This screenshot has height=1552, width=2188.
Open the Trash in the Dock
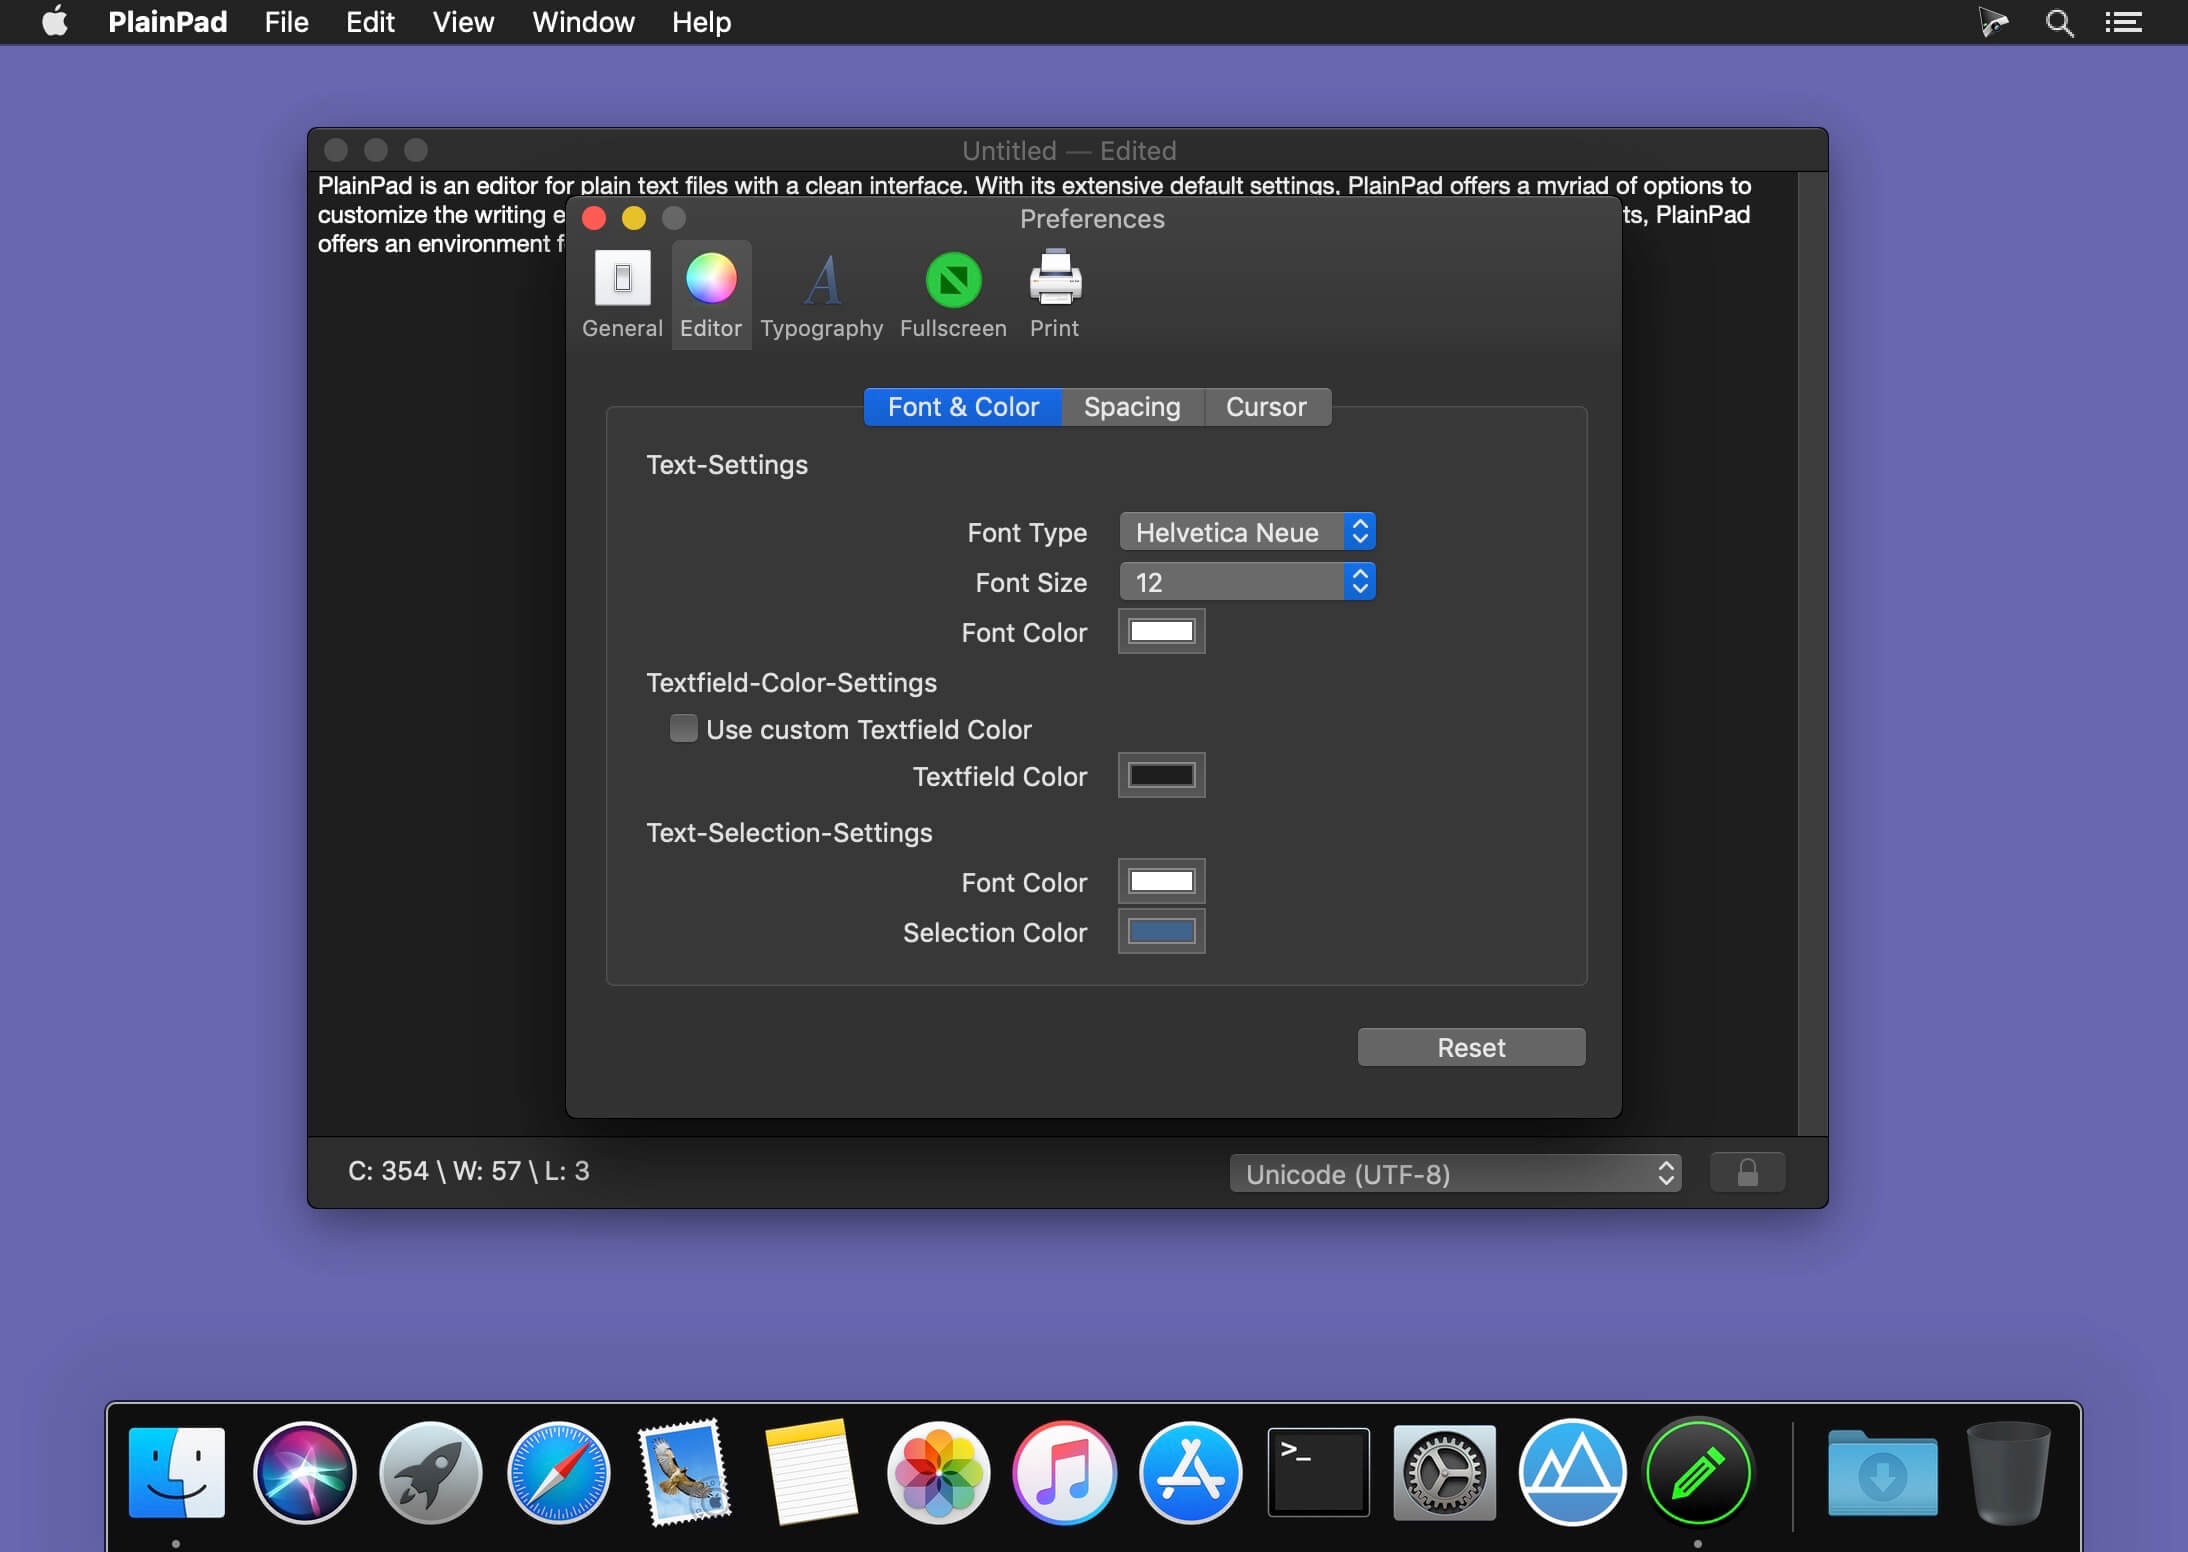[x=2008, y=1472]
